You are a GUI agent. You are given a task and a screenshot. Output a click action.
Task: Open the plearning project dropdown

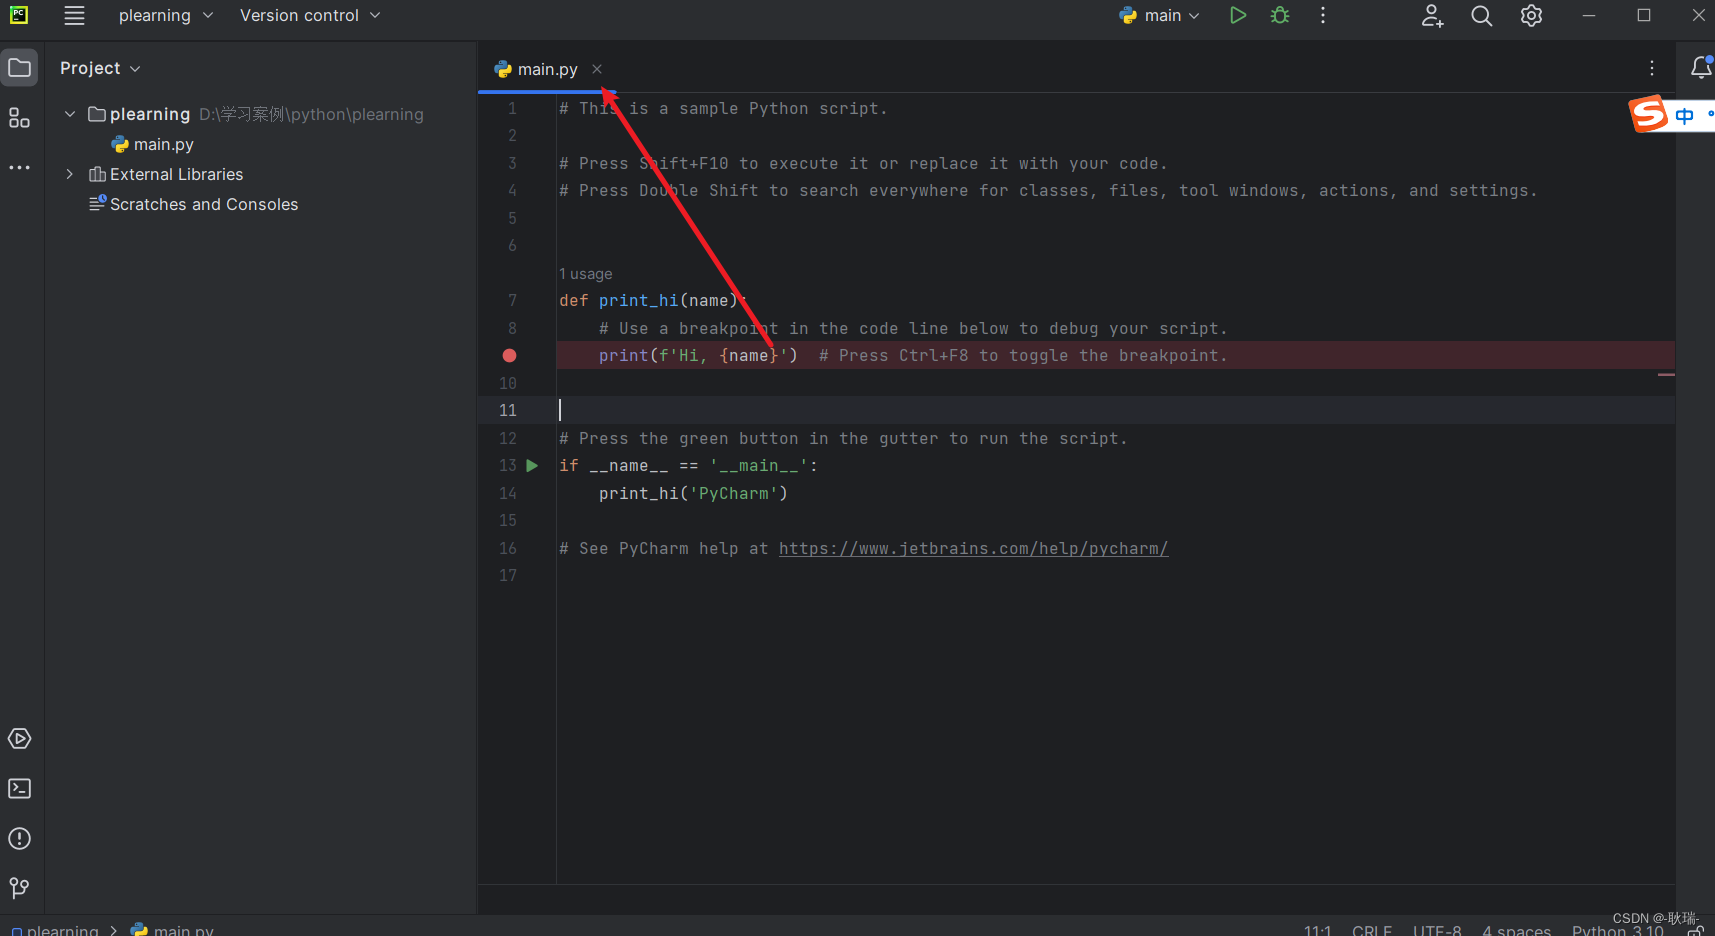166,15
